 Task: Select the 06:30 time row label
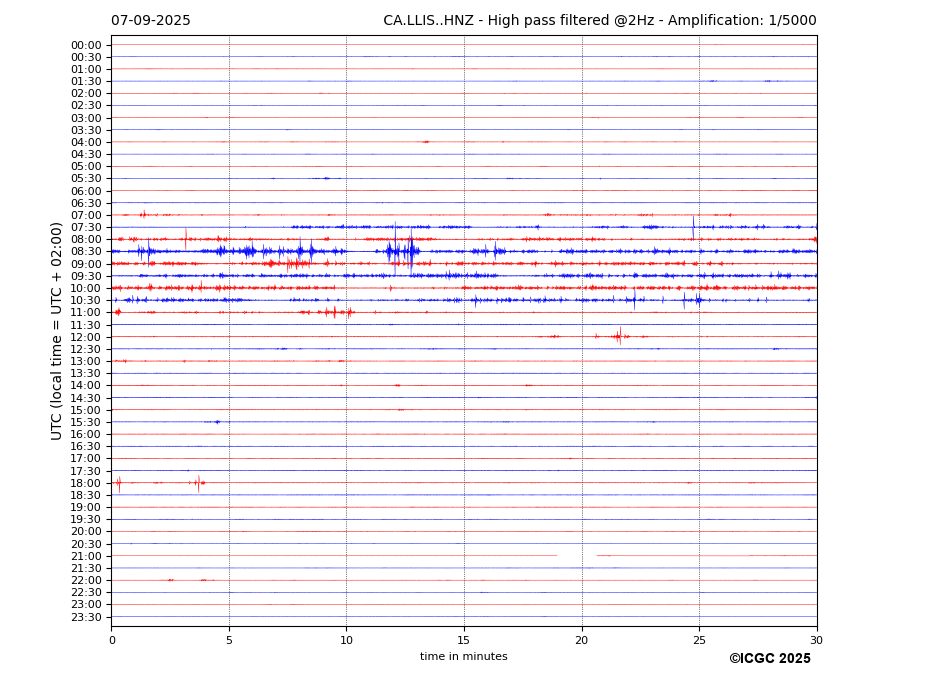(86, 203)
